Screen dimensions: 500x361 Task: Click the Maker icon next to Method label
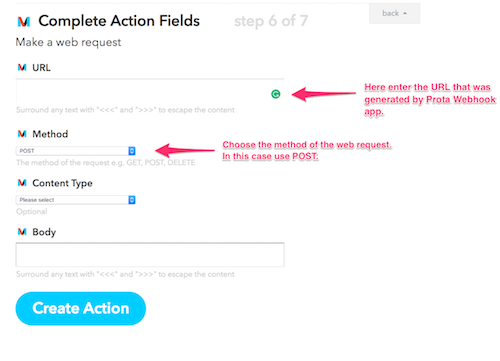coord(22,134)
